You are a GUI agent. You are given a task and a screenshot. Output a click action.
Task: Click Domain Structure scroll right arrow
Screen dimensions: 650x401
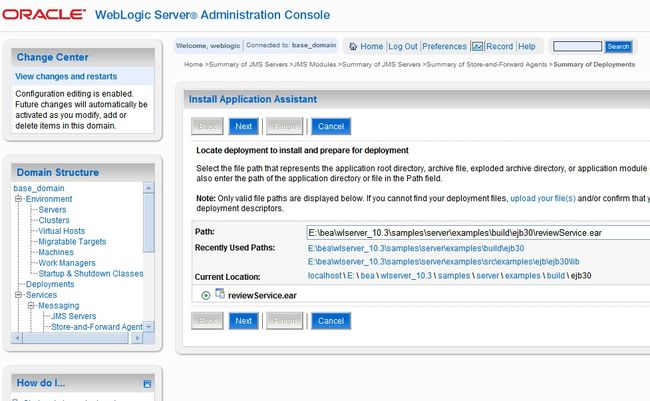pos(137,338)
